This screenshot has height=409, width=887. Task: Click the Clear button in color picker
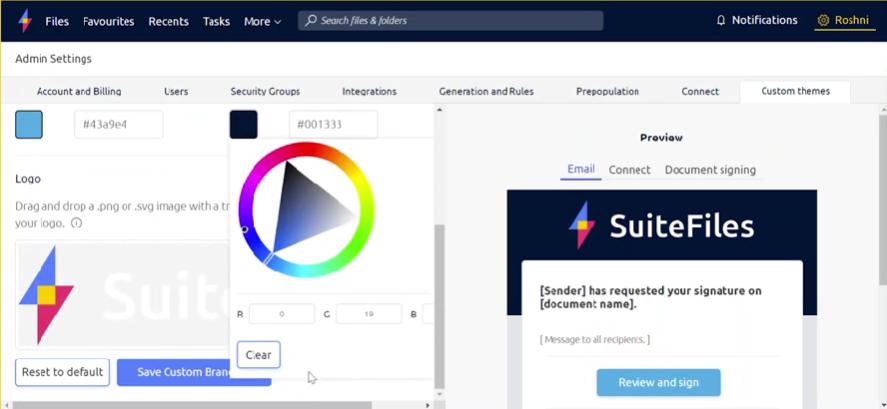259,355
